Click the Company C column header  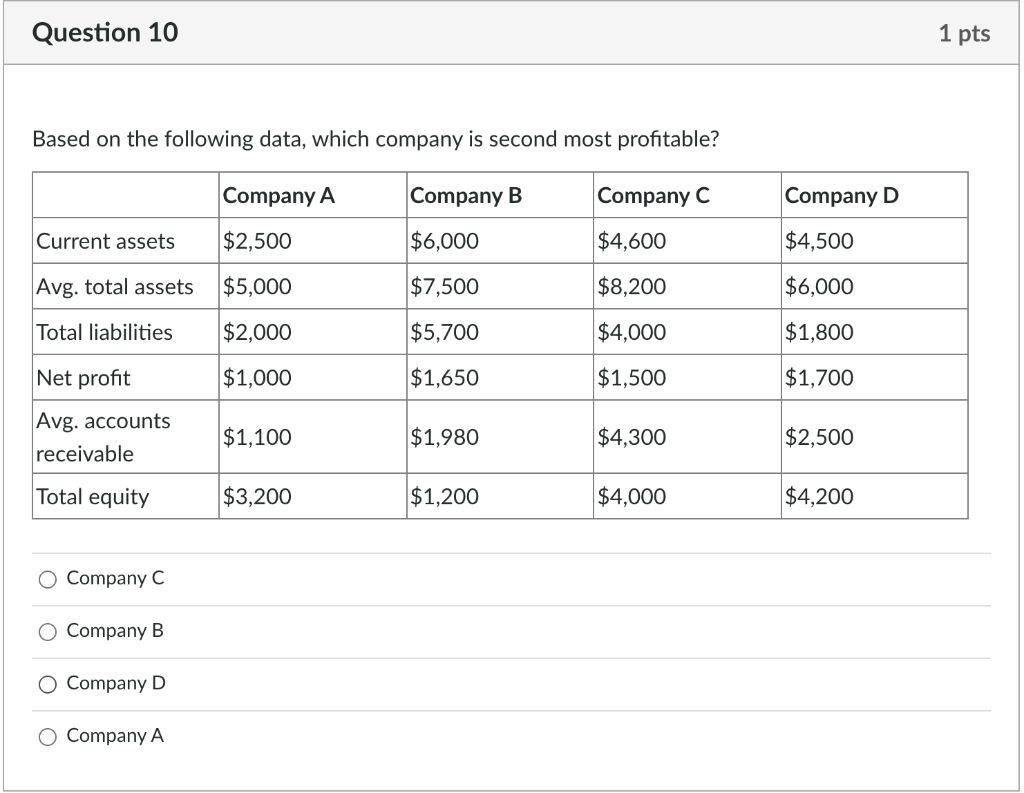pyautogui.click(x=652, y=195)
